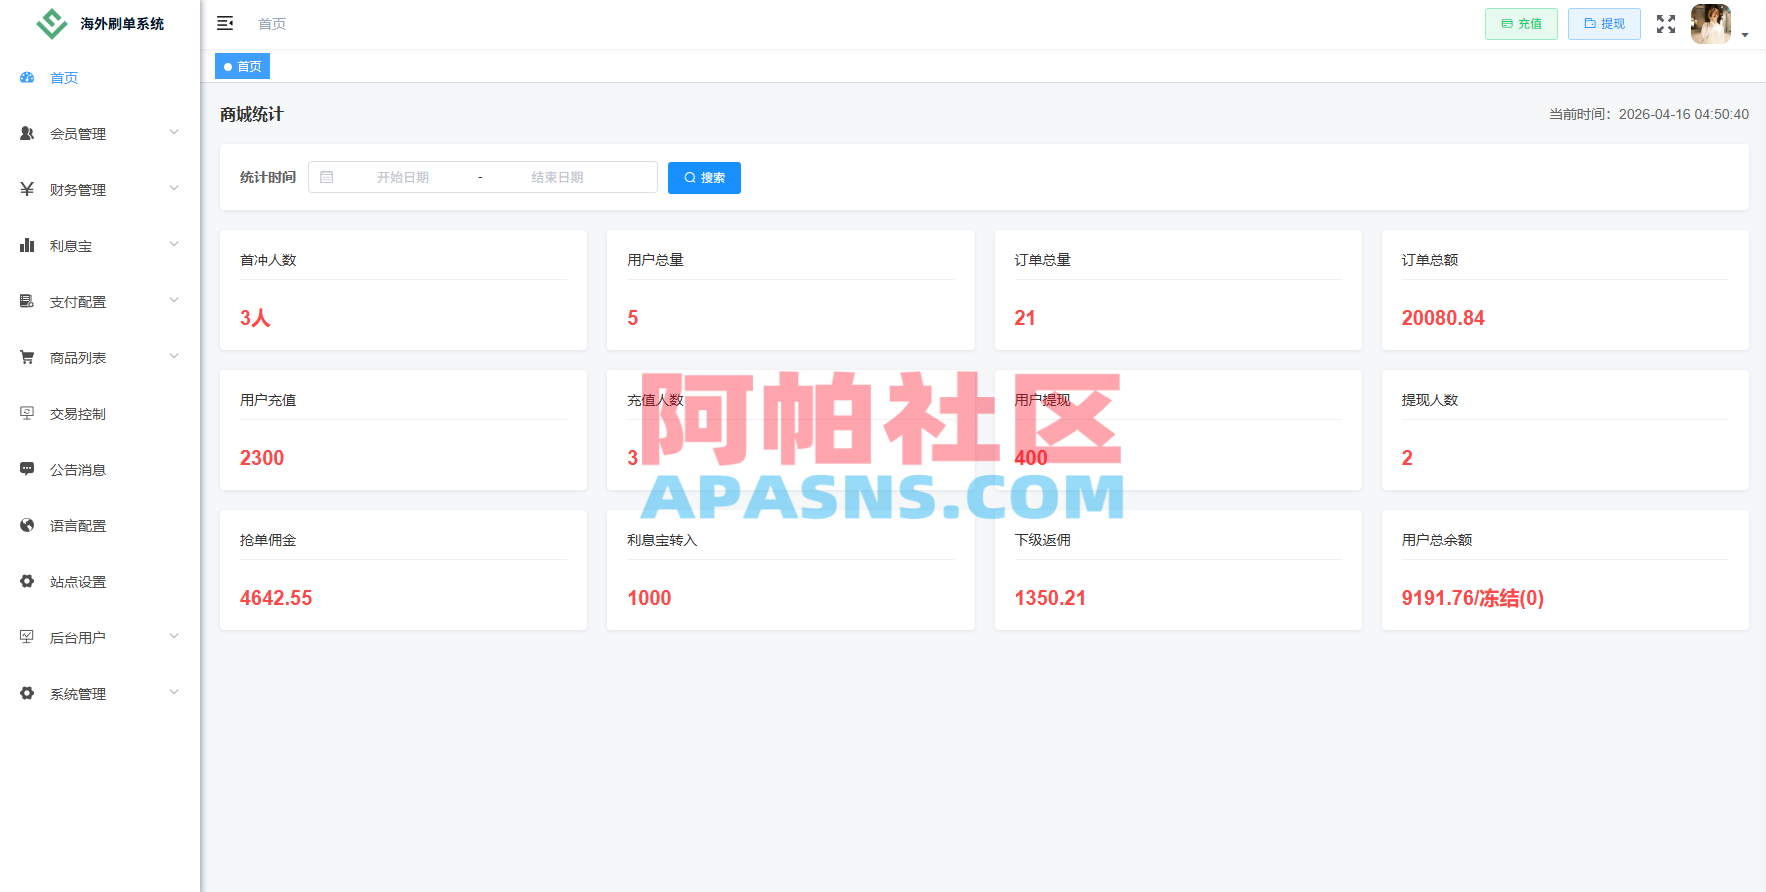Click the 海外刷单系统 logo icon
This screenshot has width=1766, height=892.
tap(51, 23)
